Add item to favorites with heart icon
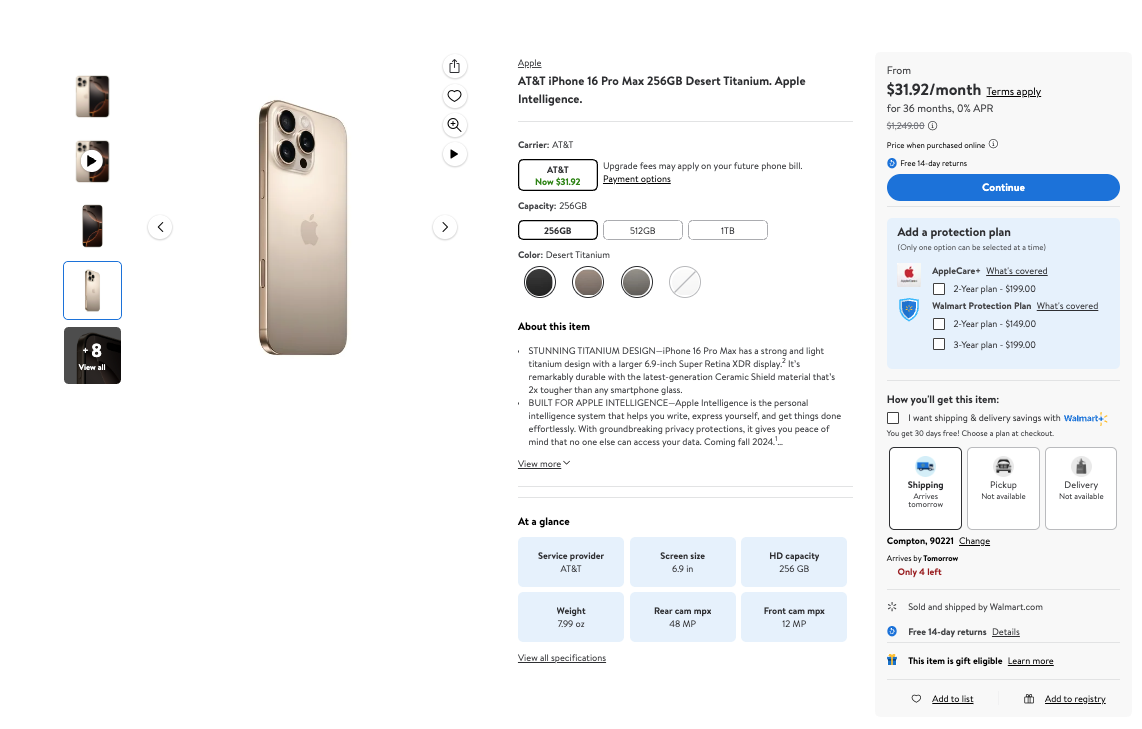The image size is (1142, 729). (455, 96)
